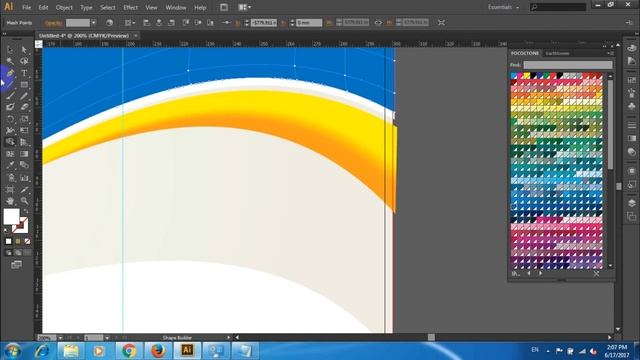Load next swatch library
Image resolution: width=640 pixels, height=360 pixels.
pyautogui.click(x=540, y=273)
